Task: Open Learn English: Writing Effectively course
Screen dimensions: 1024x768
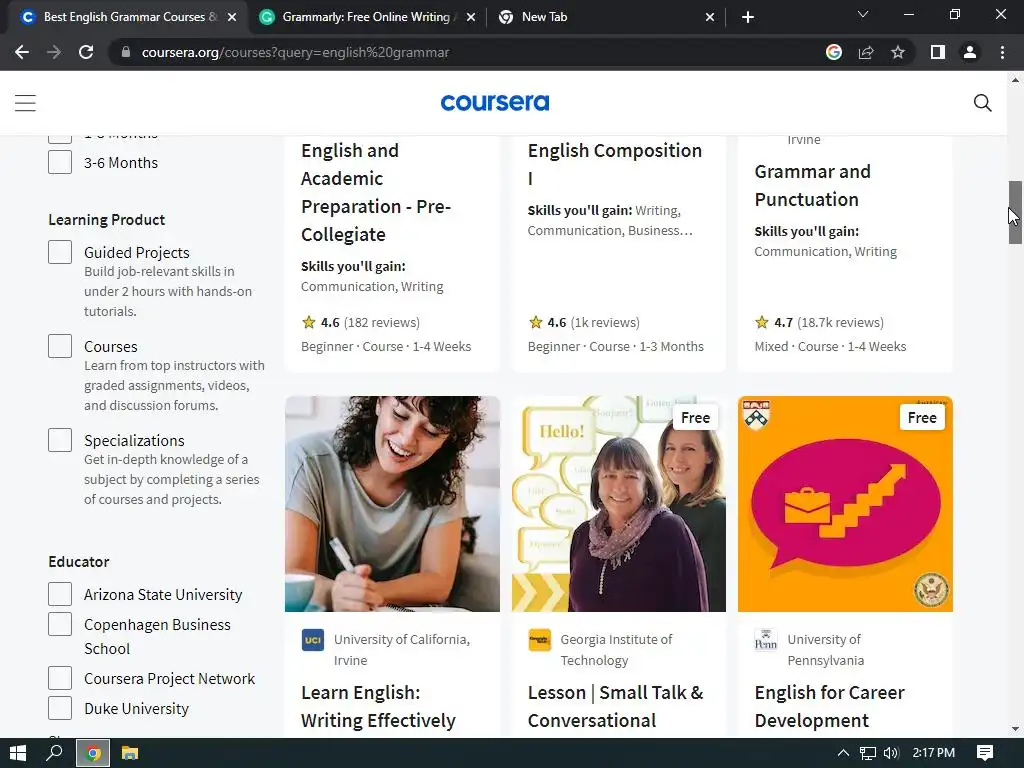Action: tap(378, 706)
